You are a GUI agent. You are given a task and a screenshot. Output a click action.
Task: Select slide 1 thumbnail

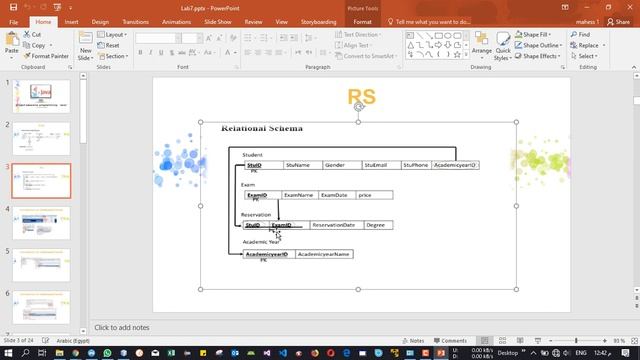41,96
